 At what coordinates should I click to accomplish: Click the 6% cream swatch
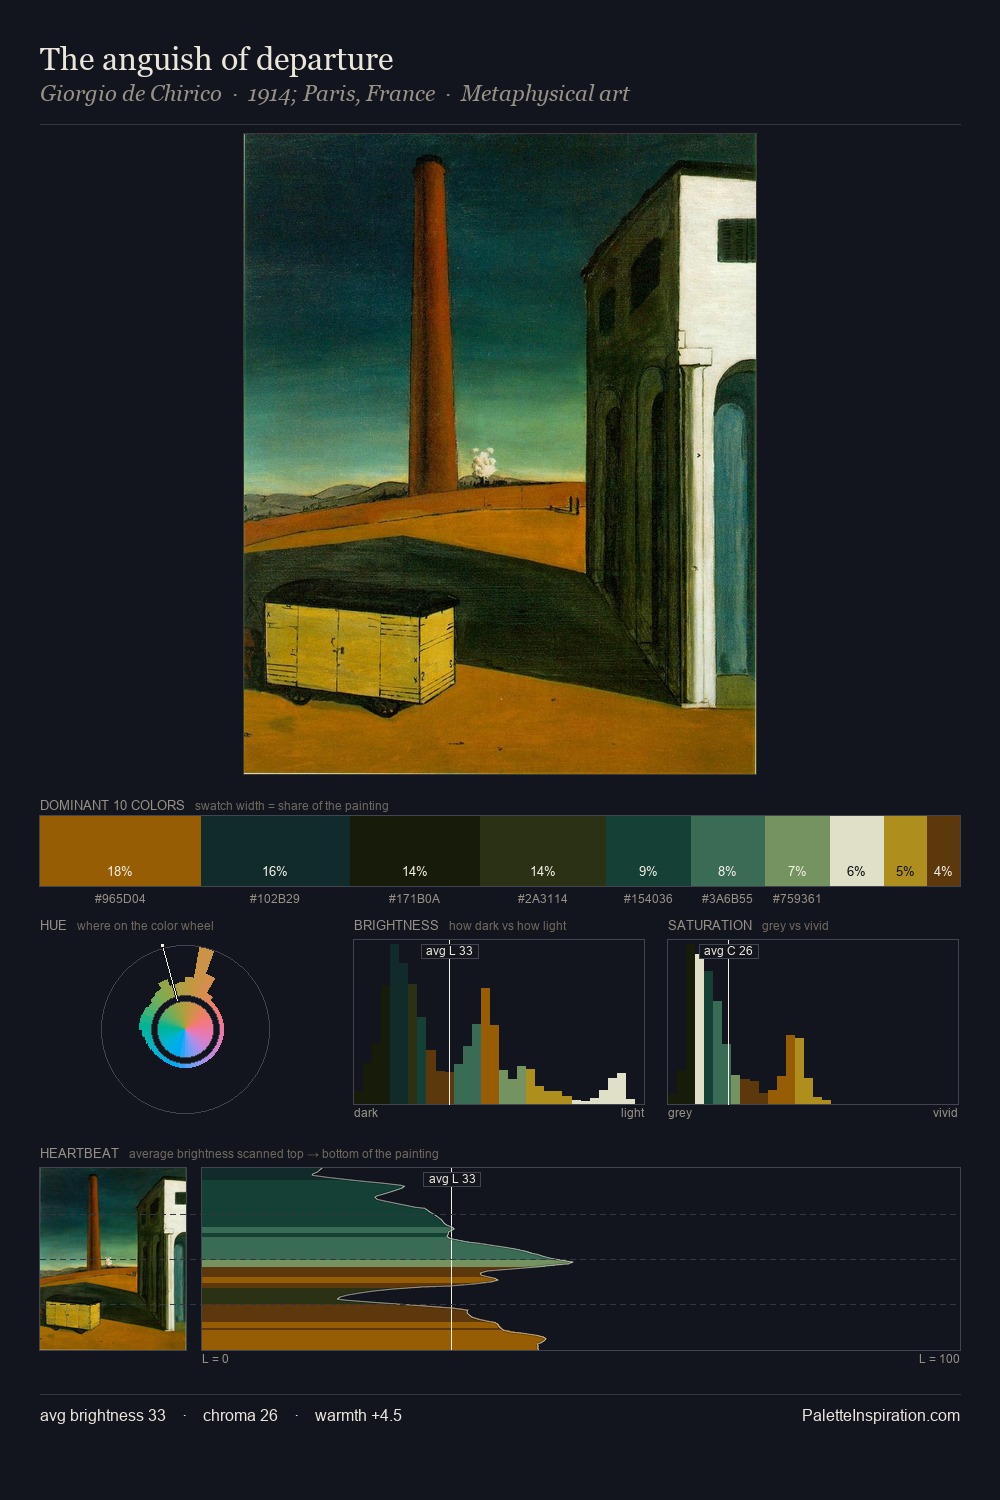(857, 851)
